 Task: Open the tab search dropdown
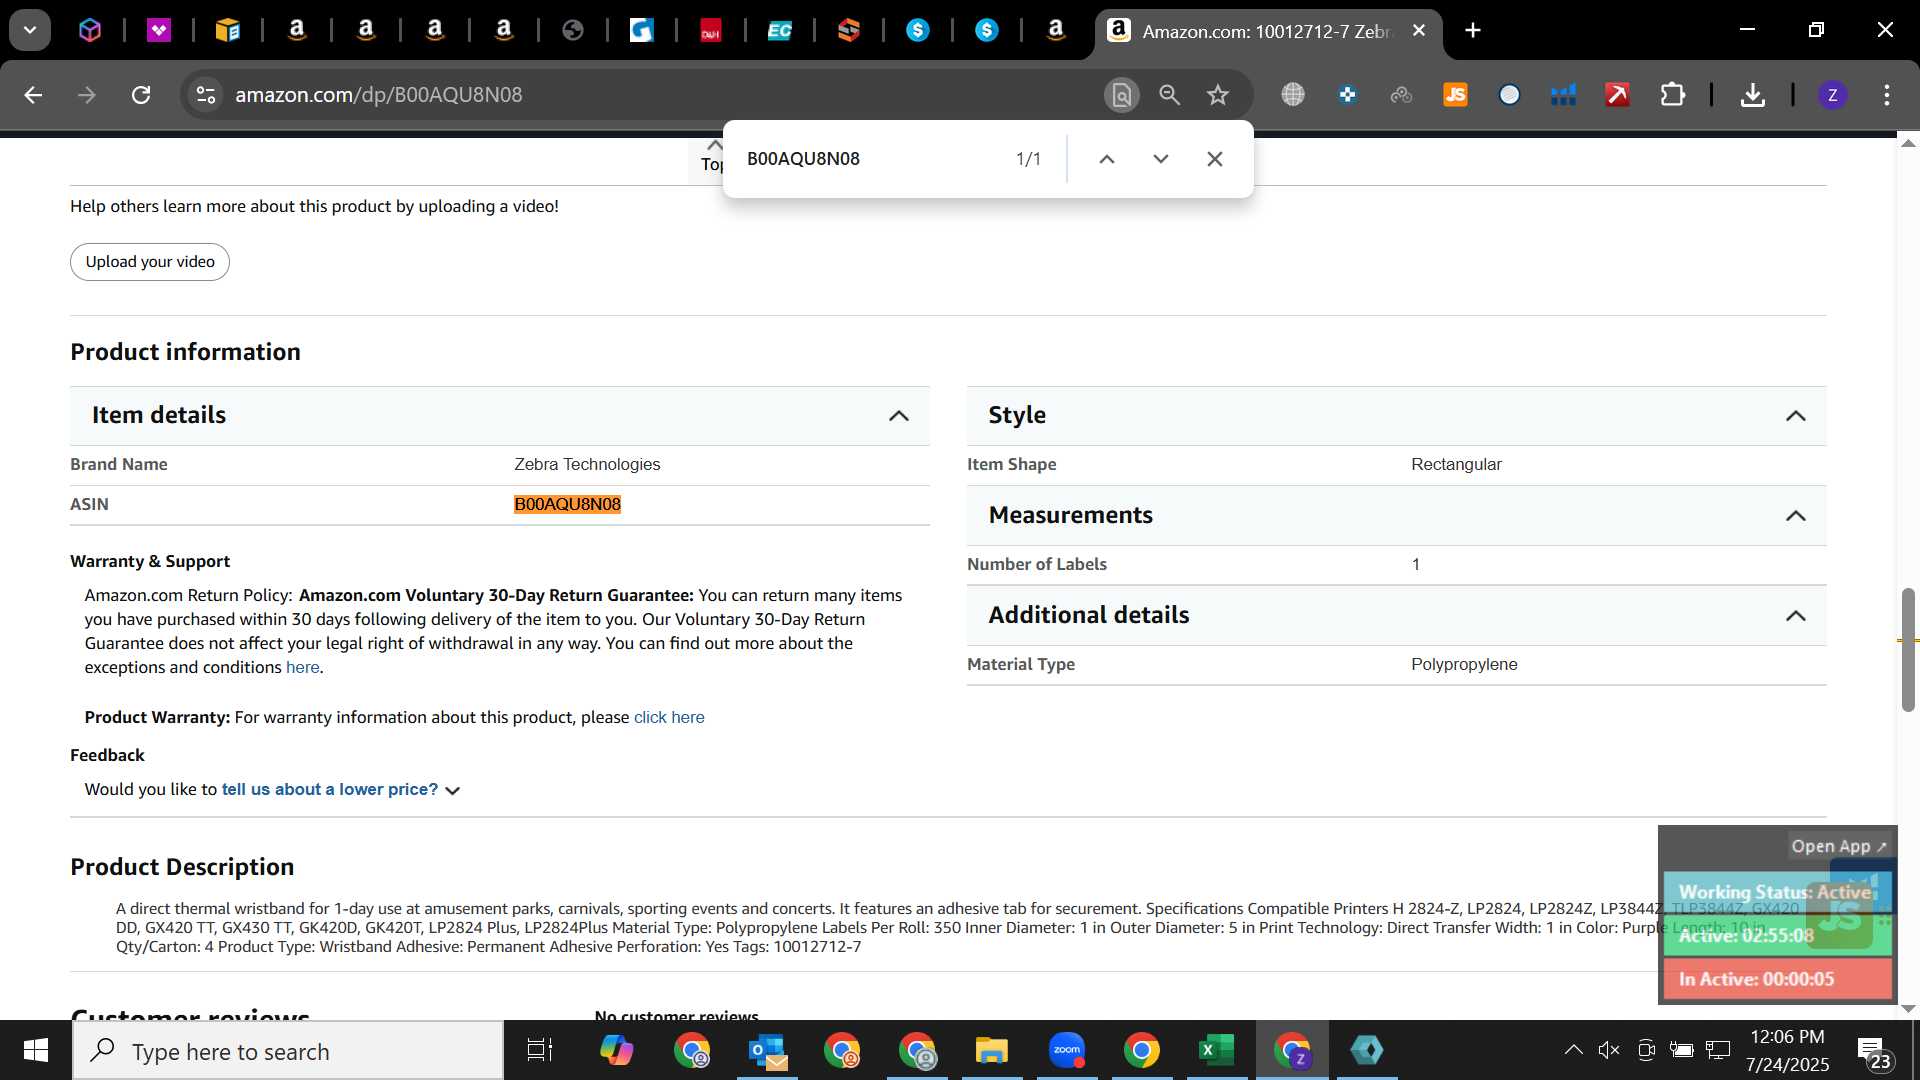30,31
